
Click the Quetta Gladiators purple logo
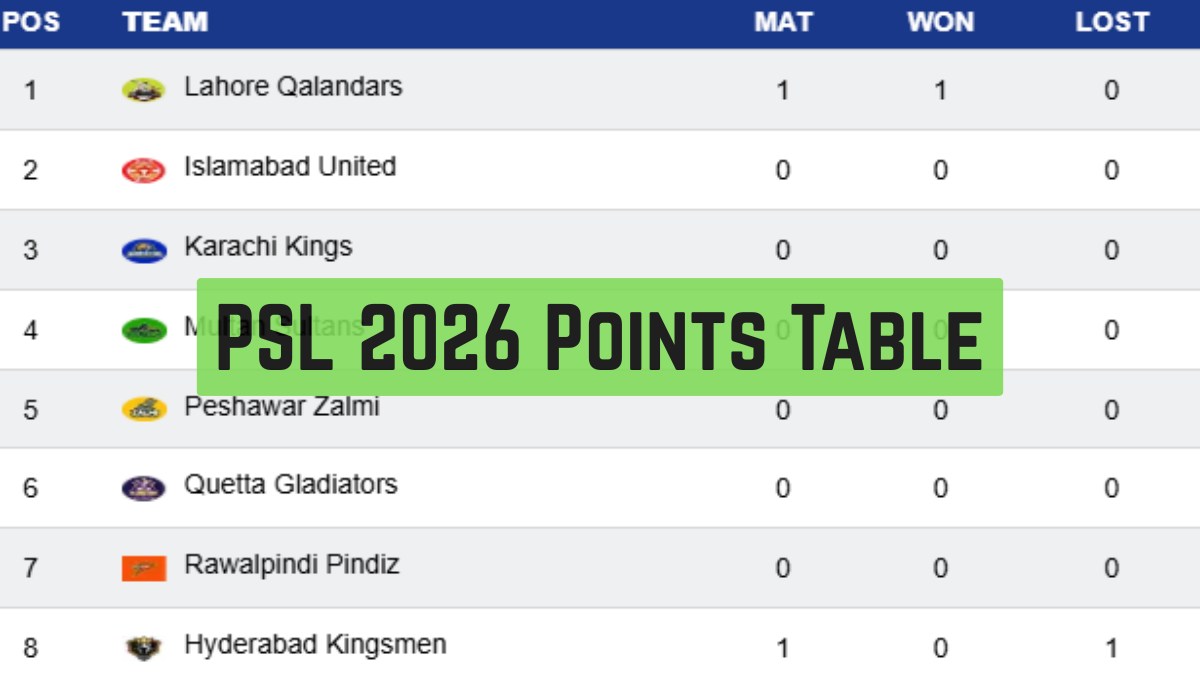(143, 488)
